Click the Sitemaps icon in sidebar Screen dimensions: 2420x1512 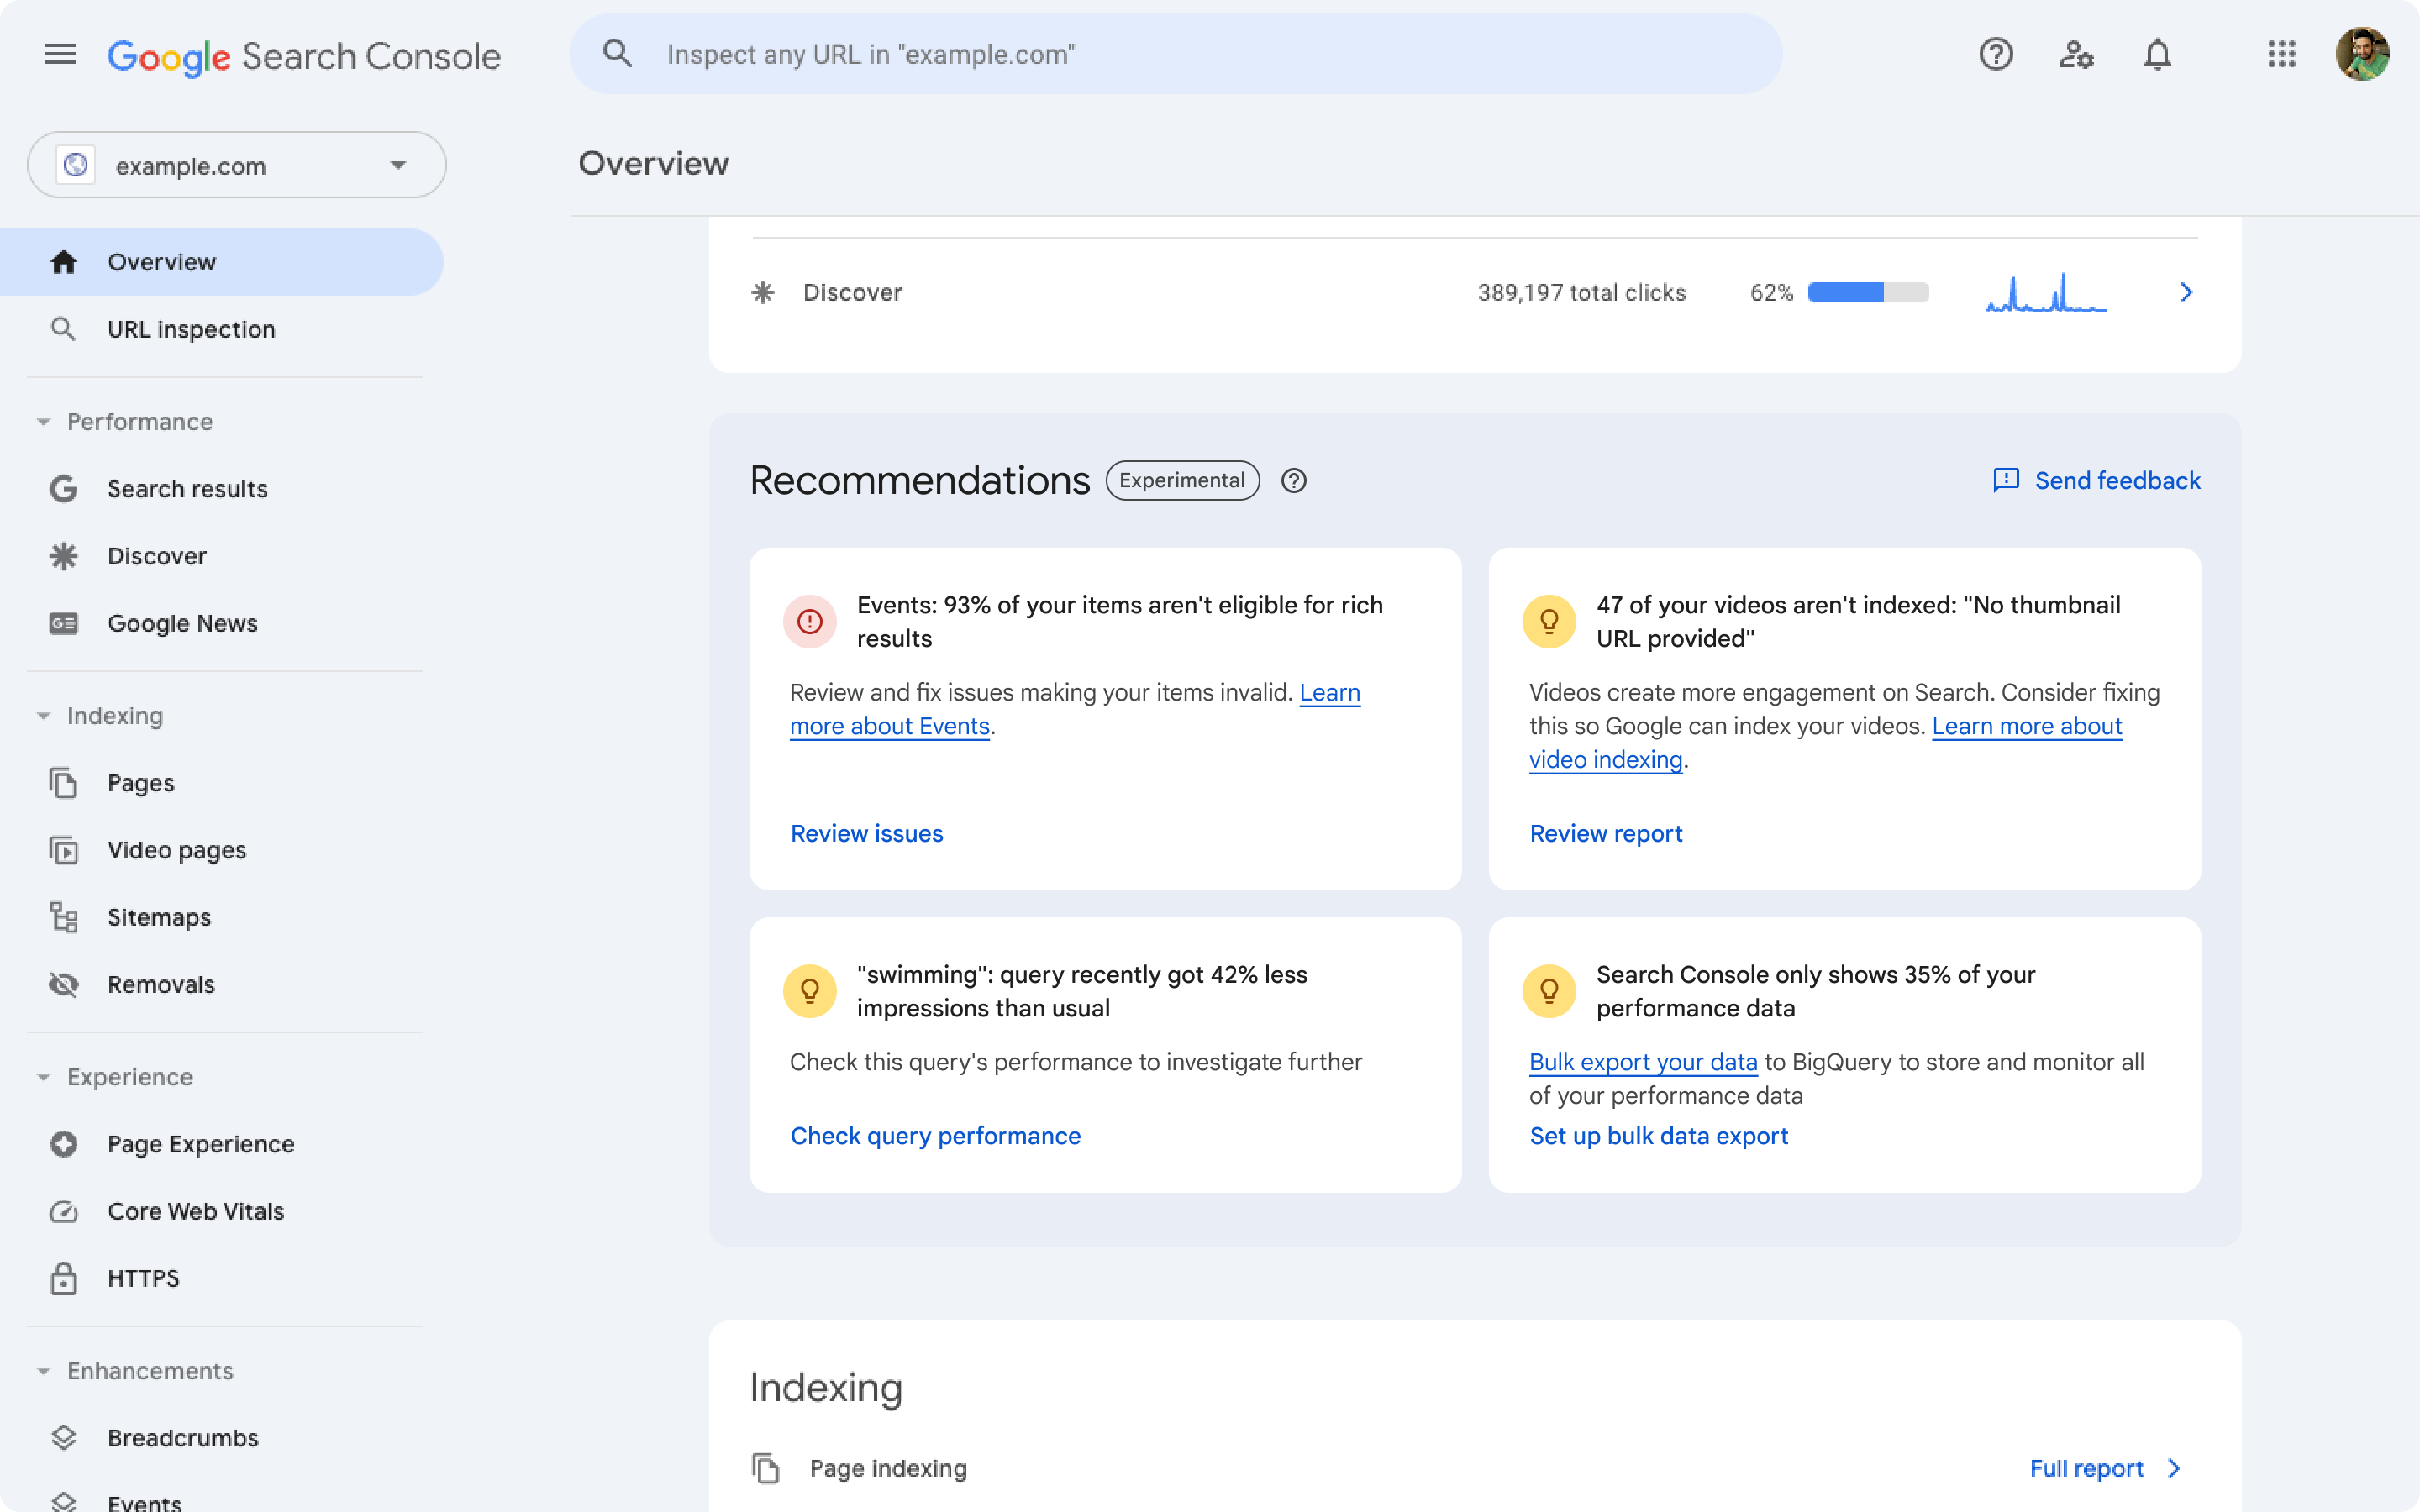63,916
